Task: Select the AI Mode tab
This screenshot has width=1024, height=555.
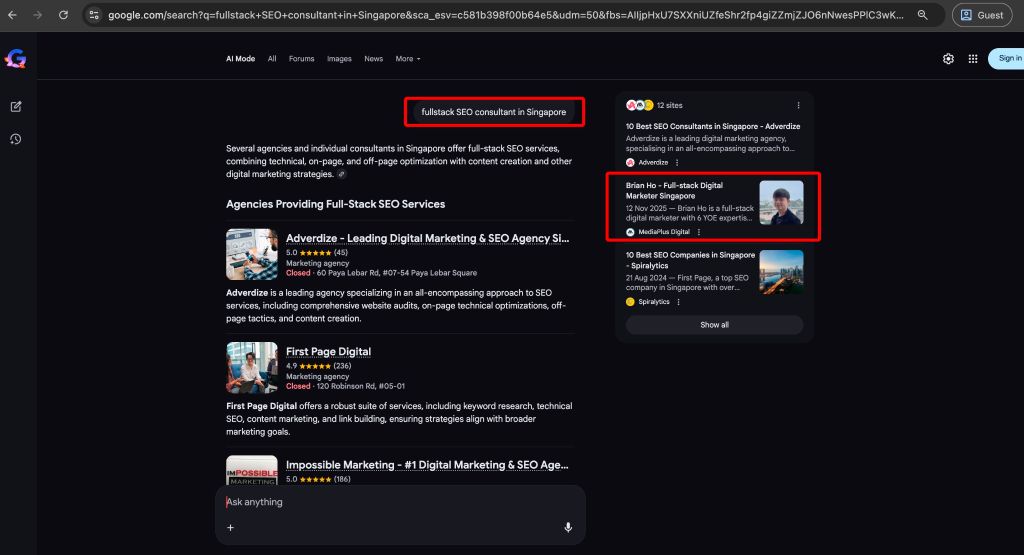Action: (x=240, y=59)
